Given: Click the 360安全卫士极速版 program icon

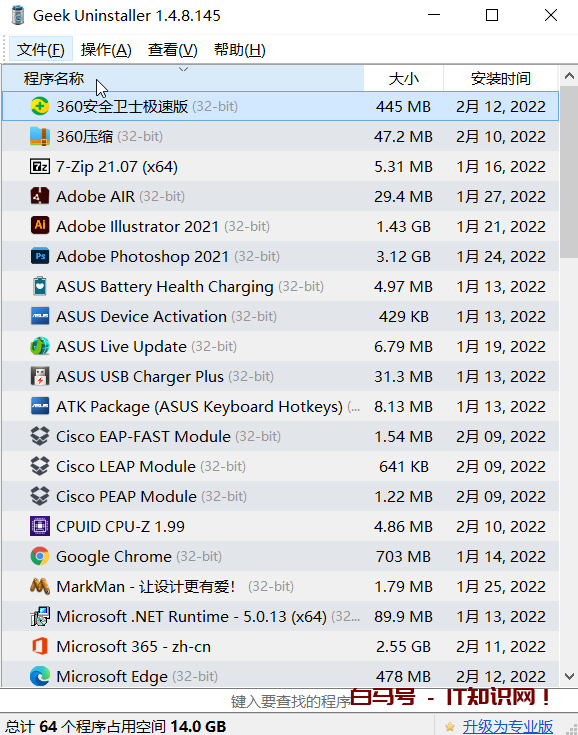Looking at the screenshot, I should pyautogui.click(x=40, y=106).
